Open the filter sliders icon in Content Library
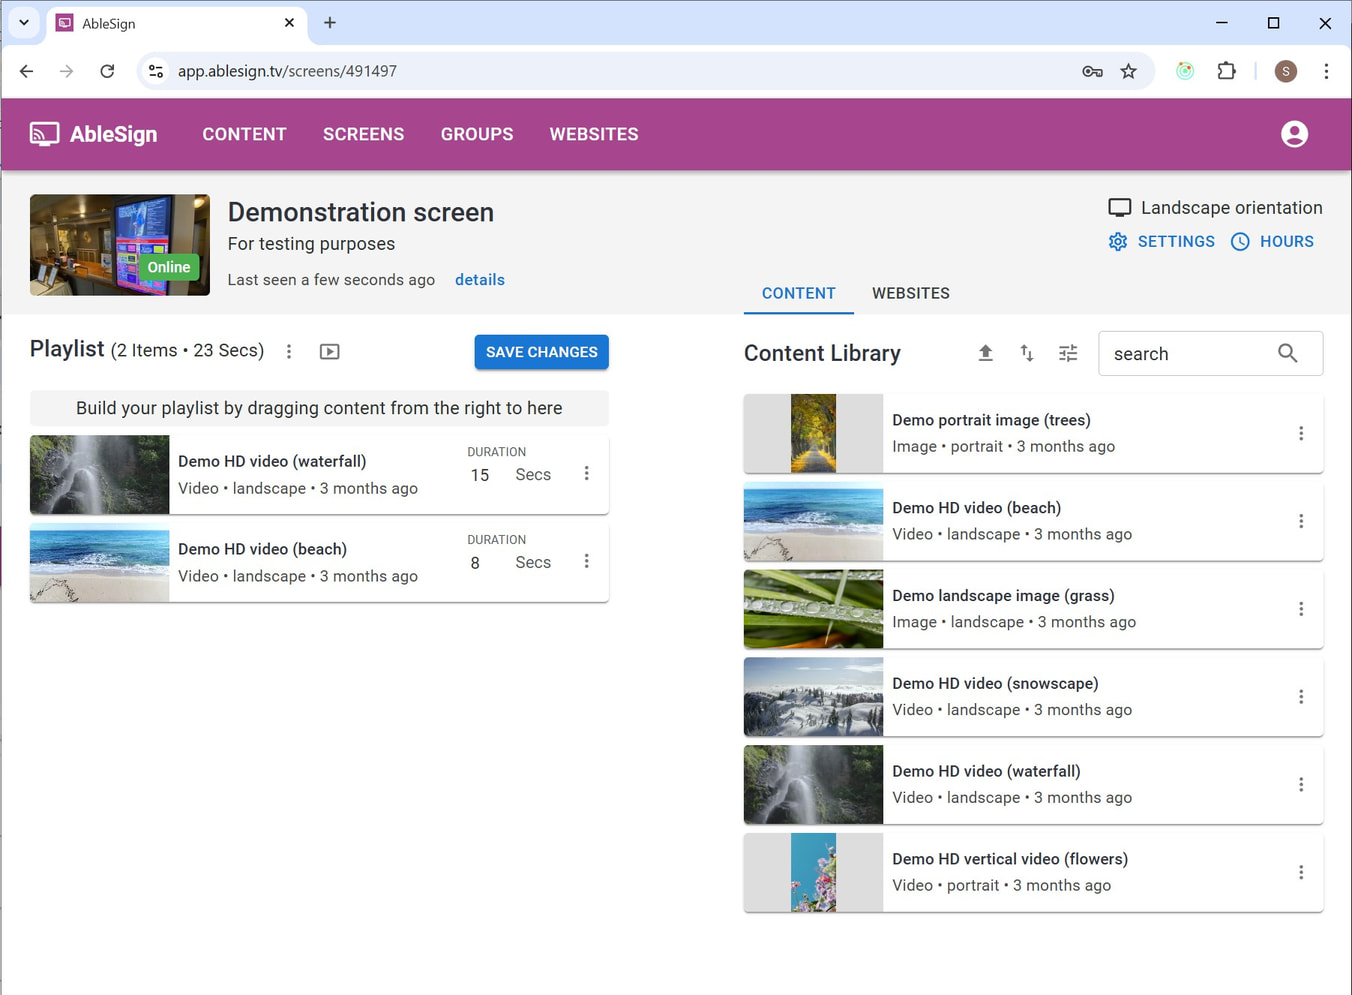The width and height of the screenshot is (1352, 995). click(1068, 353)
